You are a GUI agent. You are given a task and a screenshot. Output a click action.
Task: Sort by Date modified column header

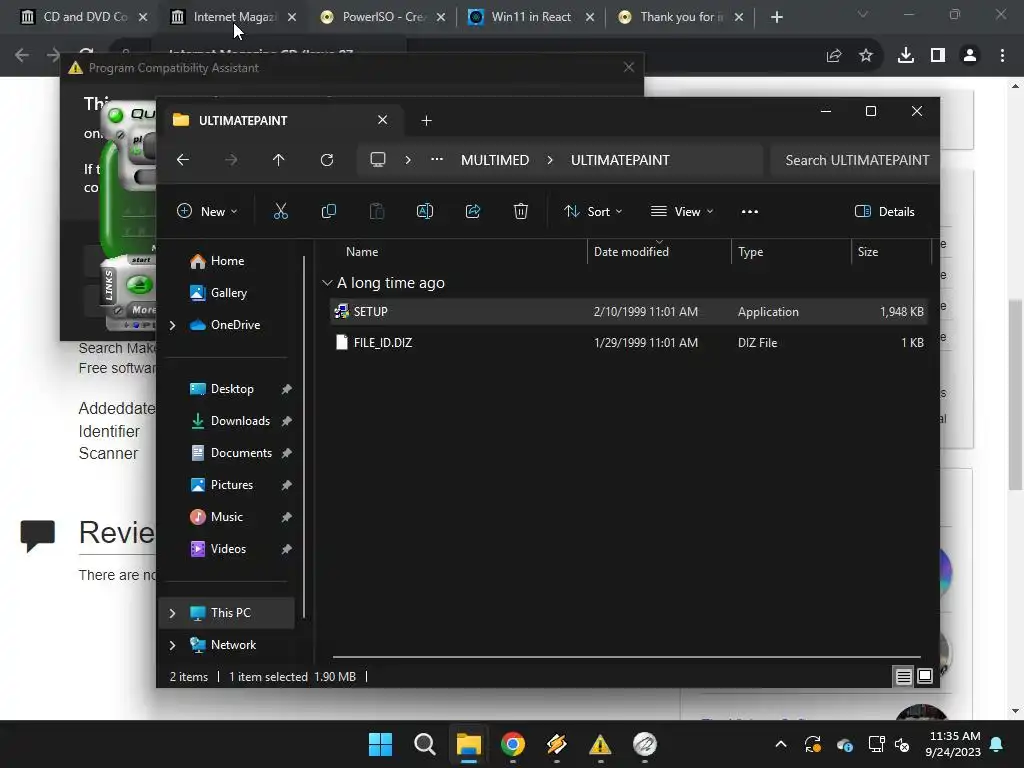pos(659,251)
